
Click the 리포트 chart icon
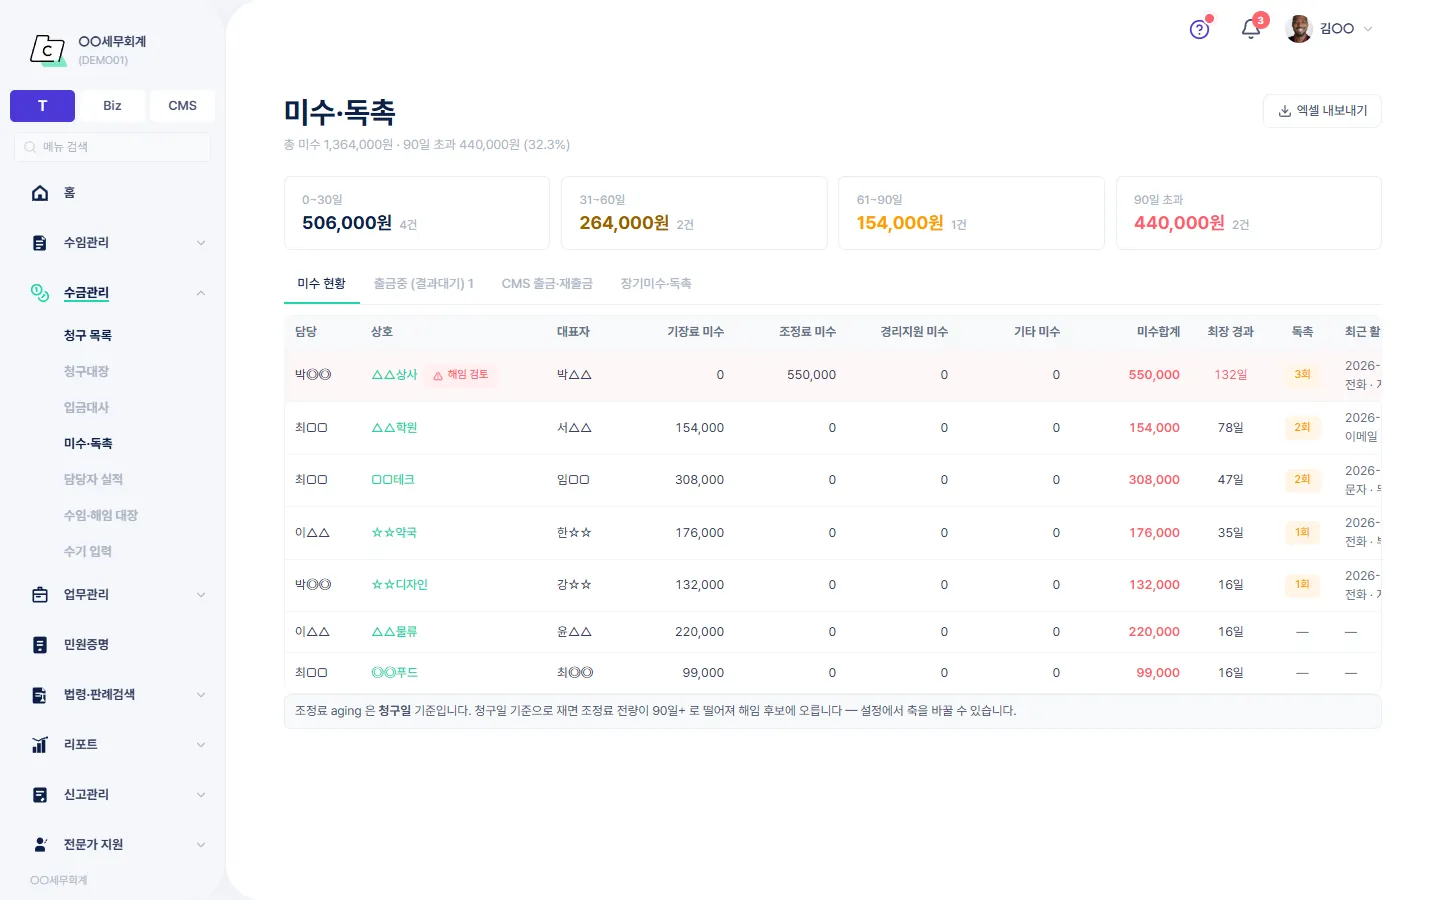point(40,745)
